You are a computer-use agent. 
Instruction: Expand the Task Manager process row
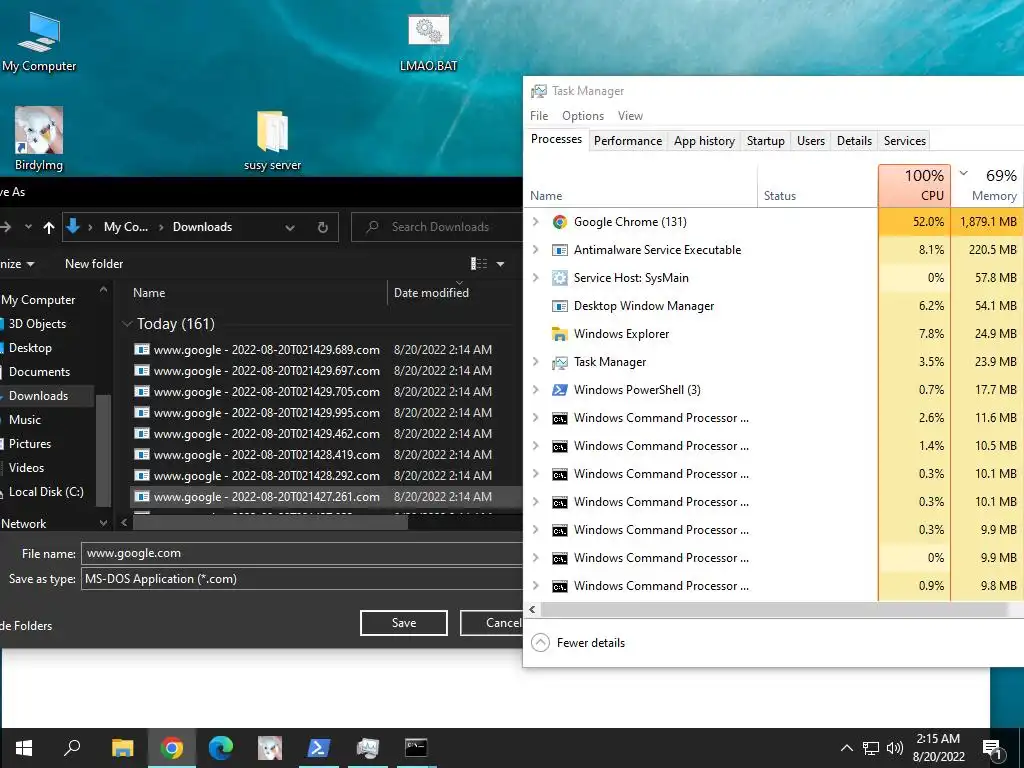(x=536, y=362)
